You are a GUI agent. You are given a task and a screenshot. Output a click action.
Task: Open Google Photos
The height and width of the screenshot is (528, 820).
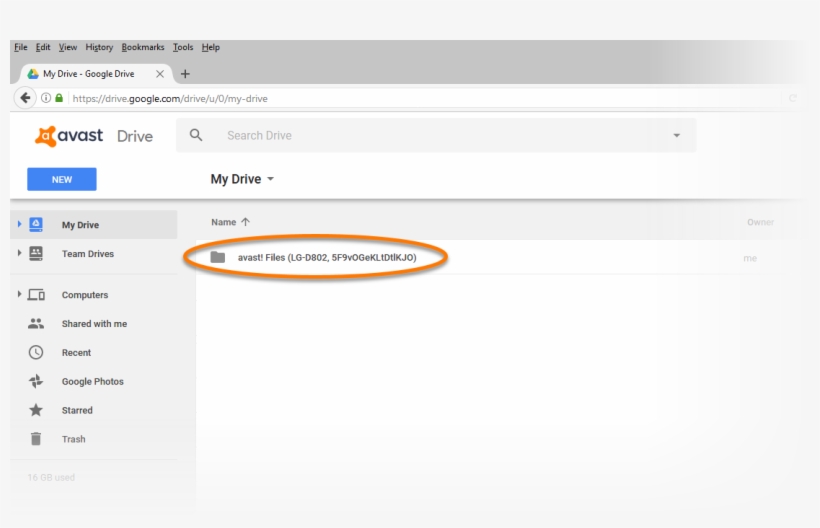[x=93, y=382]
